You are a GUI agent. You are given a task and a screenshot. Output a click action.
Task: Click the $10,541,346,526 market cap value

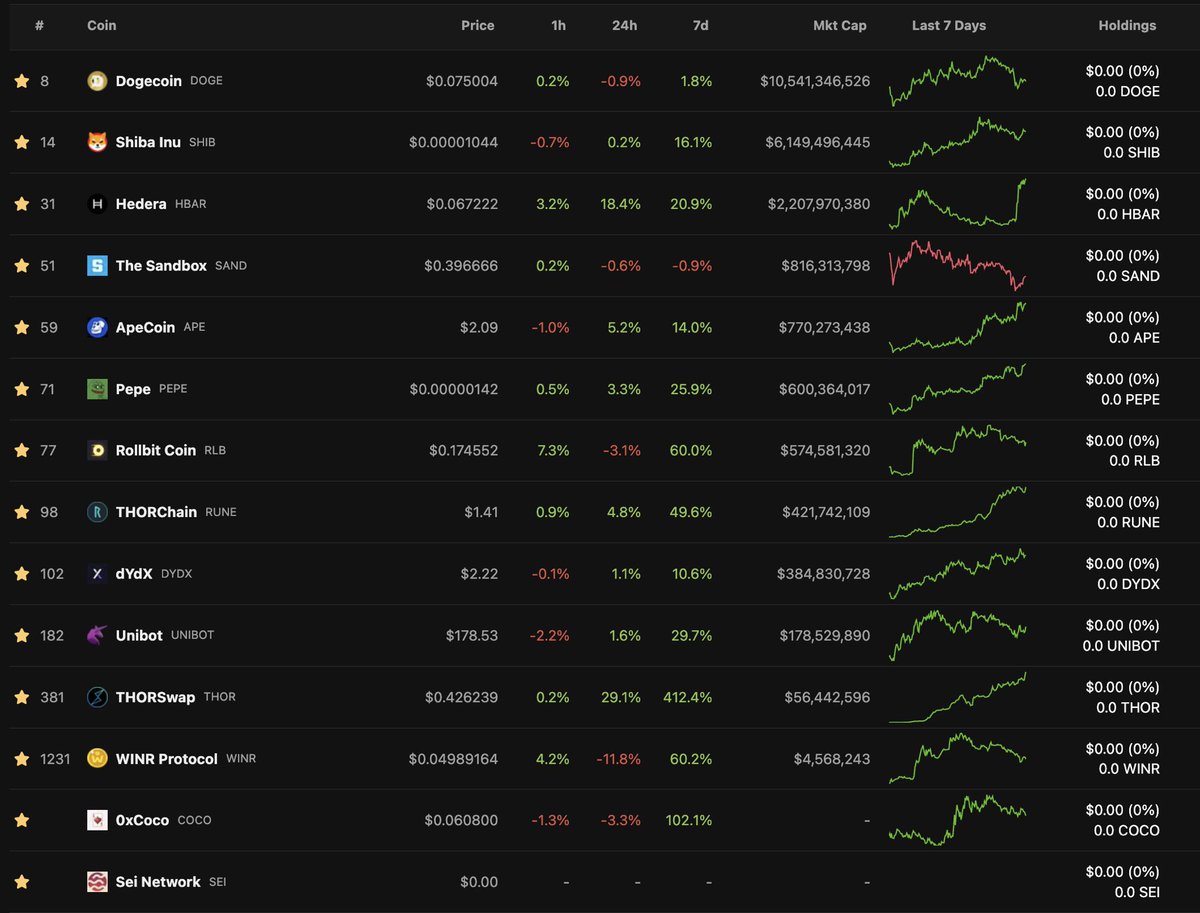click(x=815, y=81)
